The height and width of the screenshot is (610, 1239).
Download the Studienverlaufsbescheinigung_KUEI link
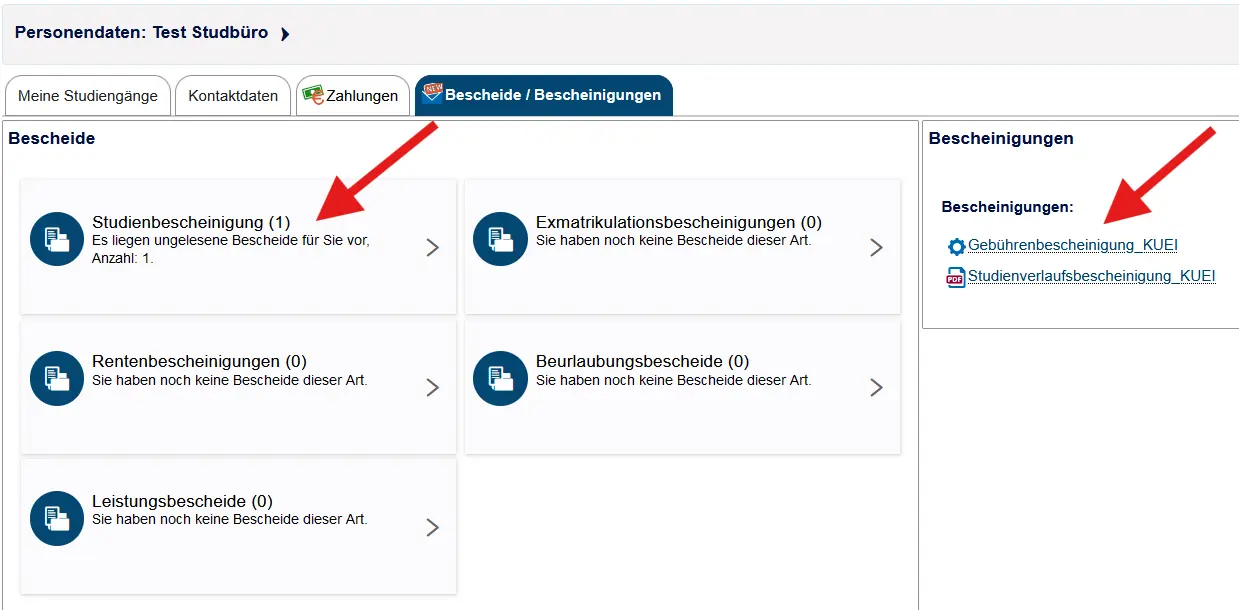tap(1091, 276)
